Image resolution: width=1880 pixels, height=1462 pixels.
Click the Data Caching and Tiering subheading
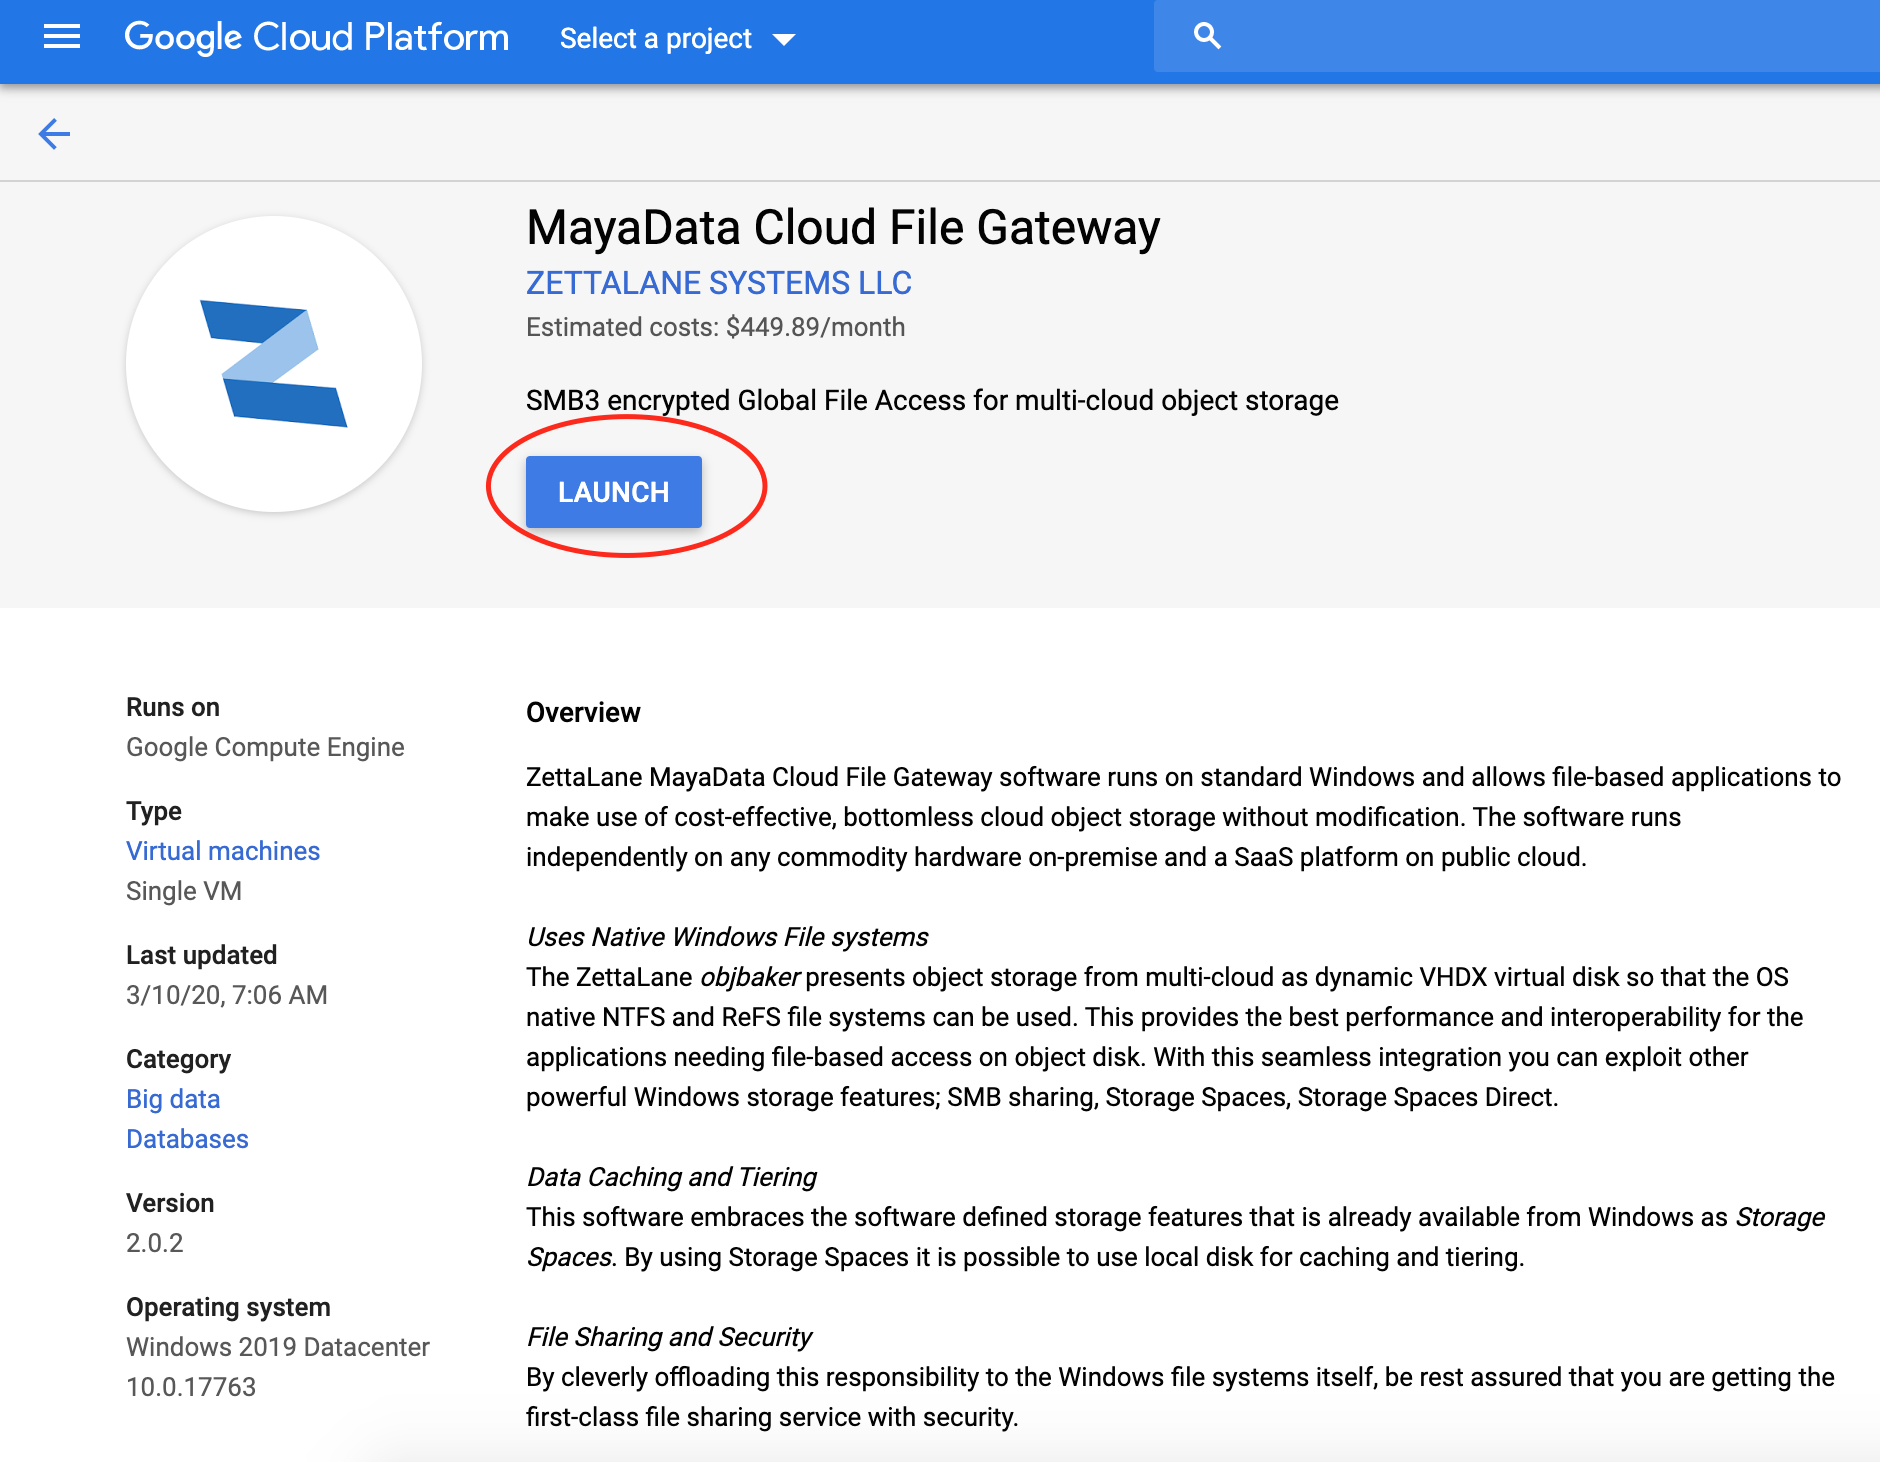[x=671, y=1177]
